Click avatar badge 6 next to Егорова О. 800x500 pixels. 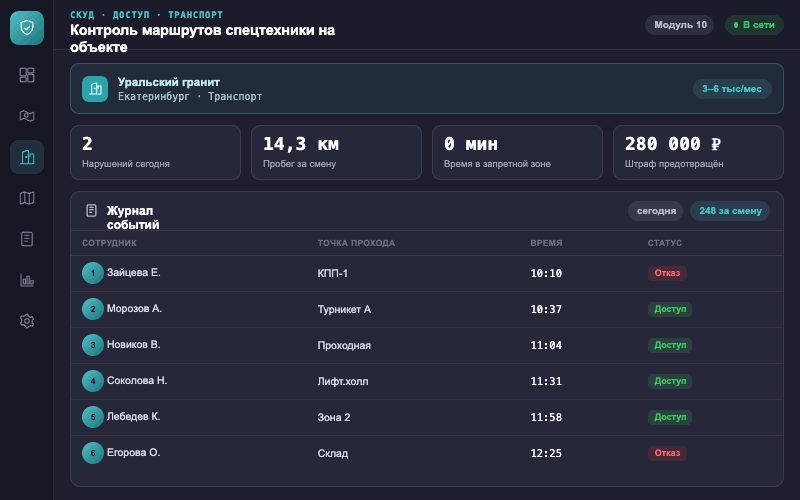coord(93,453)
